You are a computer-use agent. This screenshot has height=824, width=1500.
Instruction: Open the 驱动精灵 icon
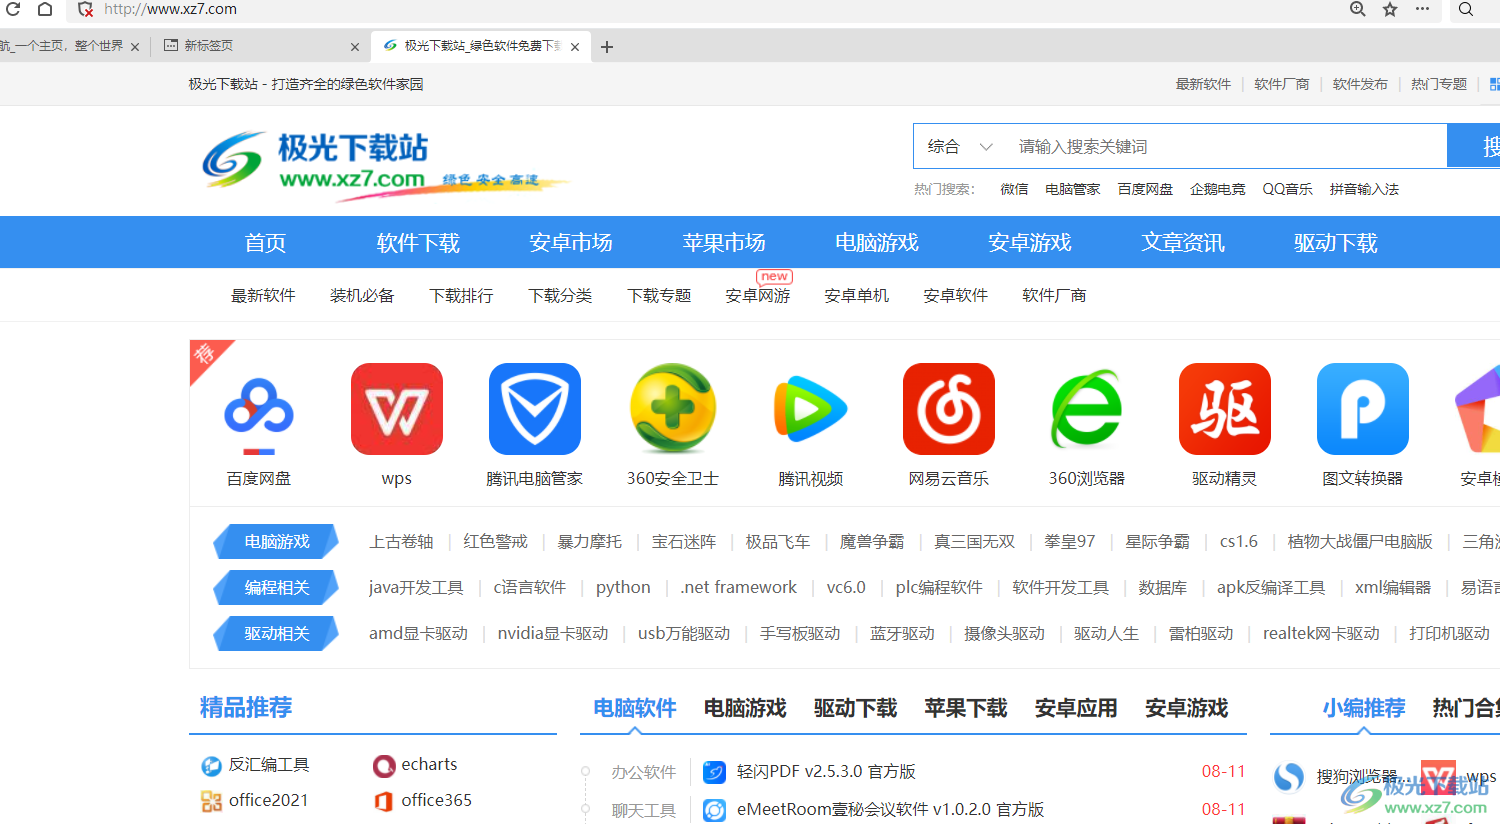[1225, 409]
